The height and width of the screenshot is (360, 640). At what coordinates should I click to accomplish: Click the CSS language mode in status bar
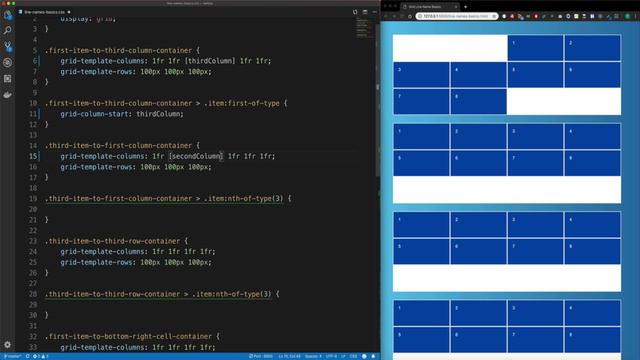pos(353,356)
